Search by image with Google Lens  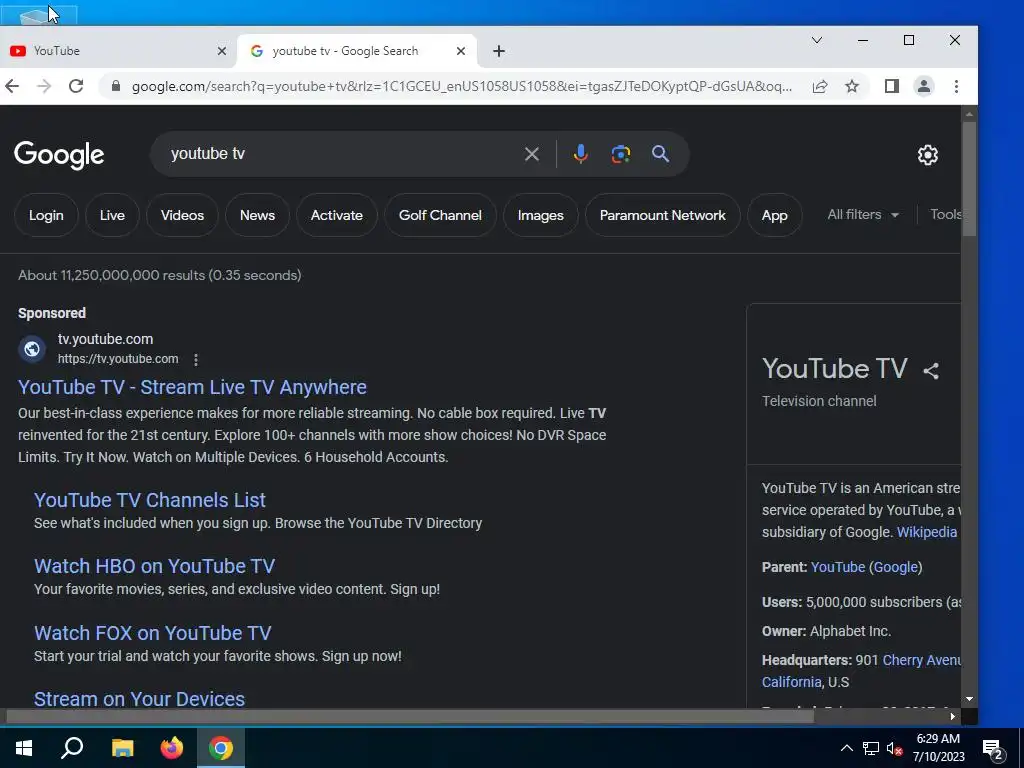(x=620, y=154)
